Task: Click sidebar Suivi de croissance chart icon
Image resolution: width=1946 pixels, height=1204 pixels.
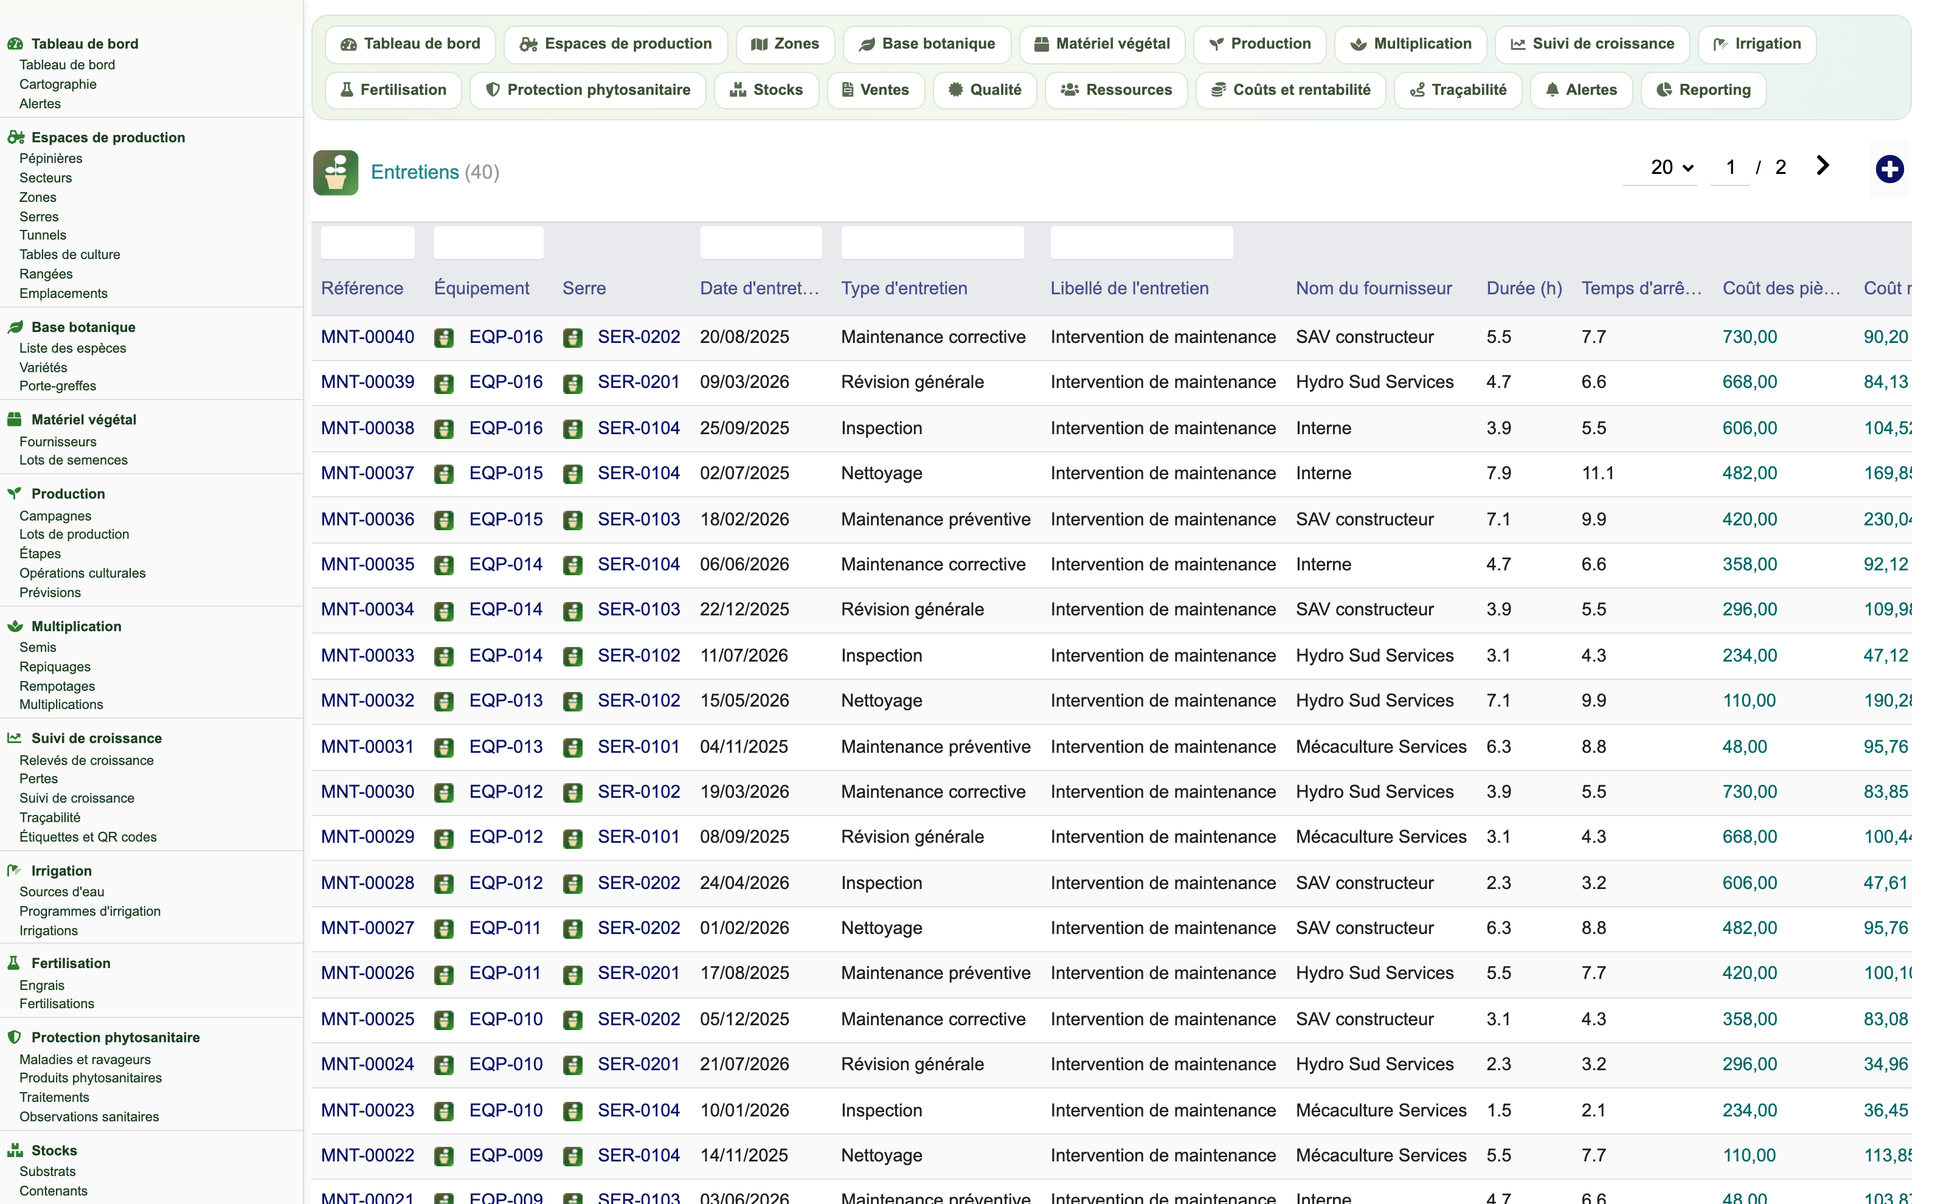Action: point(15,738)
